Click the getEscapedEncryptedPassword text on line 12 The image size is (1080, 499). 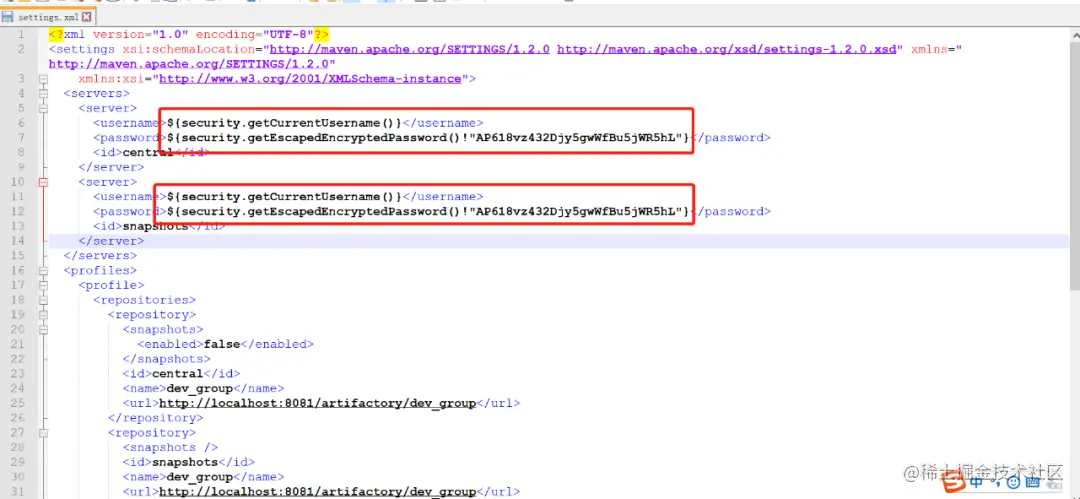pyautogui.click(x=429, y=212)
